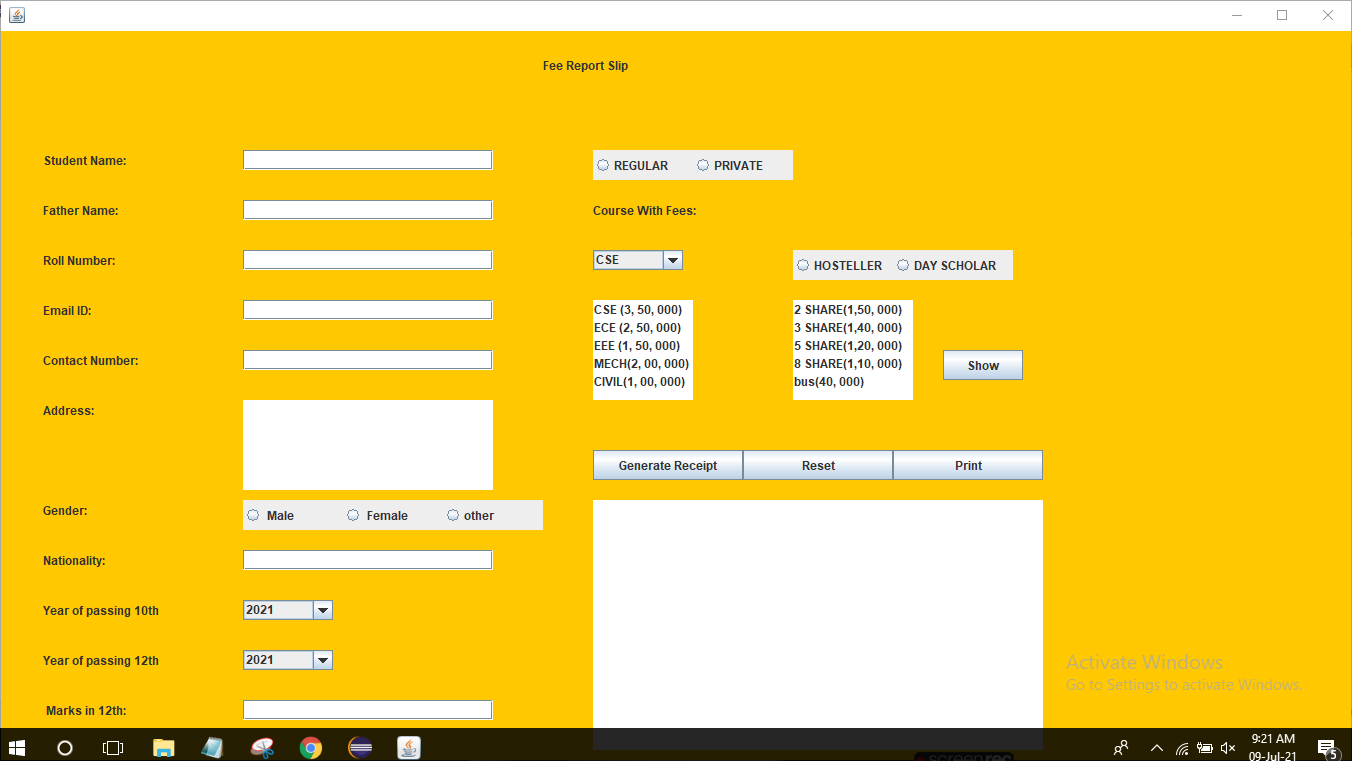Open File Explorer from the taskbar
This screenshot has height=761, width=1352.
click(x=163, y=747)
